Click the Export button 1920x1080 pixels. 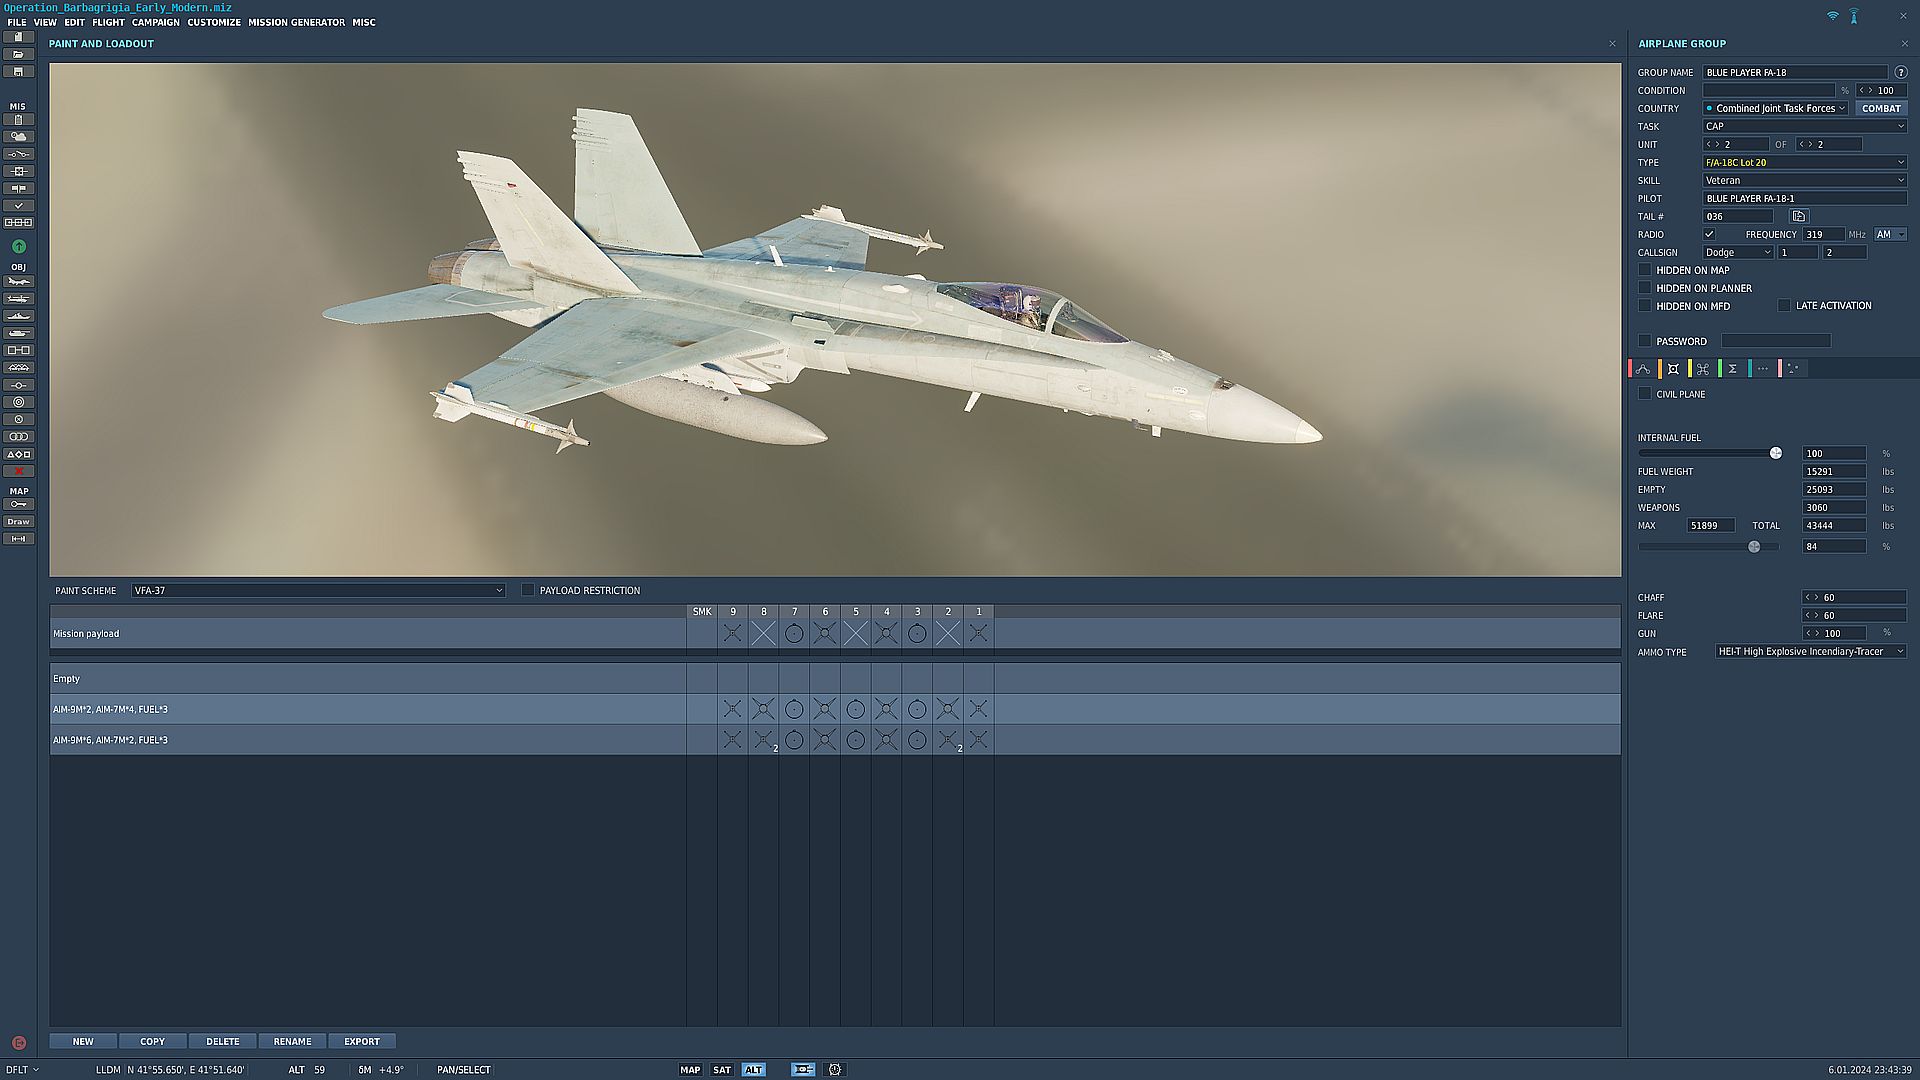pos(362,1041)
